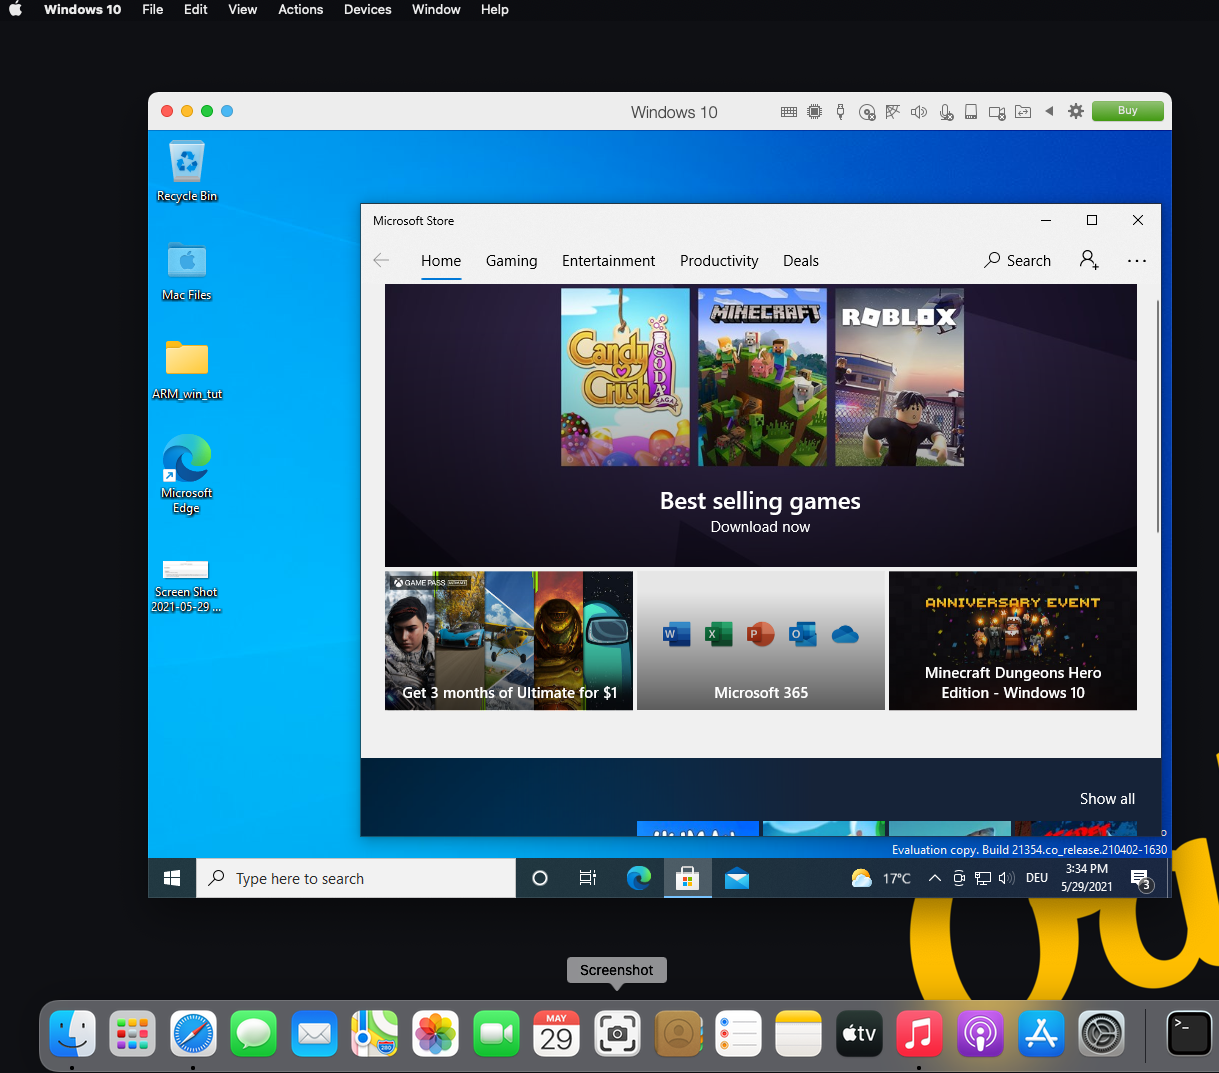Click the Store back arrow
Image resolution: width=1219 pixels, height=1073 pixels.
click(381, 260)
